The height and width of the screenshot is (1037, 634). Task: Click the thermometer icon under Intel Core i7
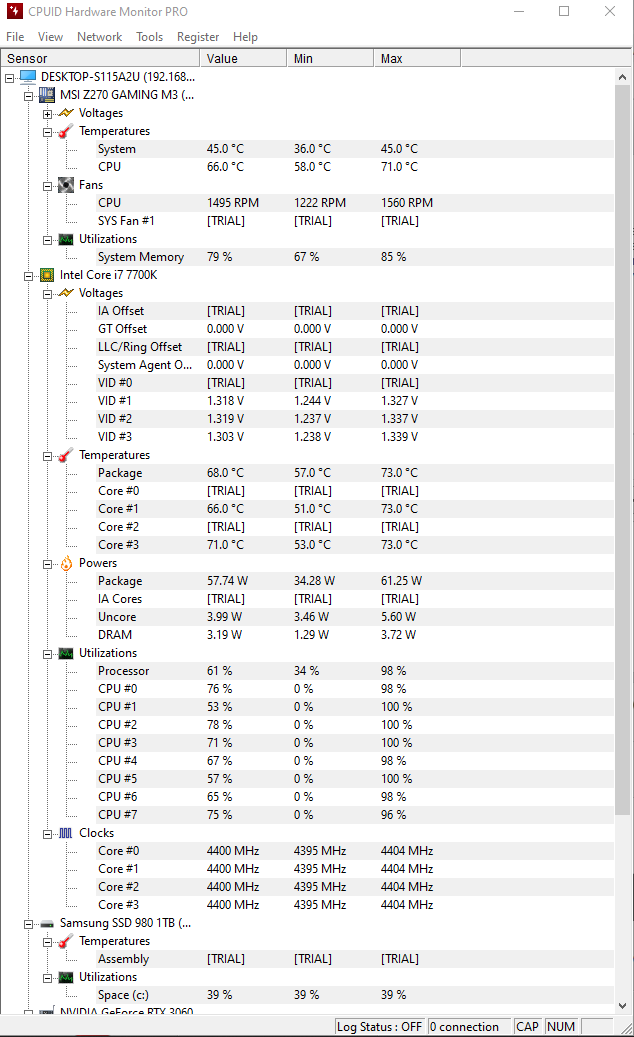tap(66, 455)
